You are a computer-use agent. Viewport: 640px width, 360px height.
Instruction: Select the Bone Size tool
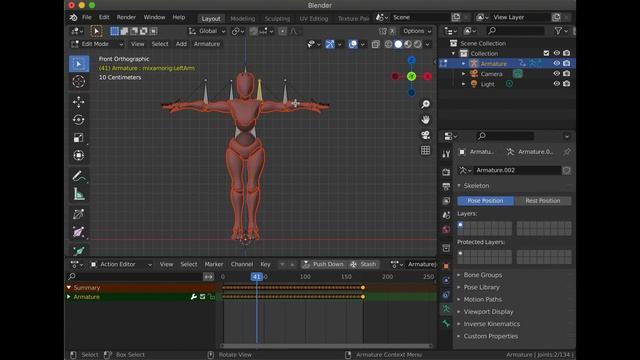coord(79,232)
